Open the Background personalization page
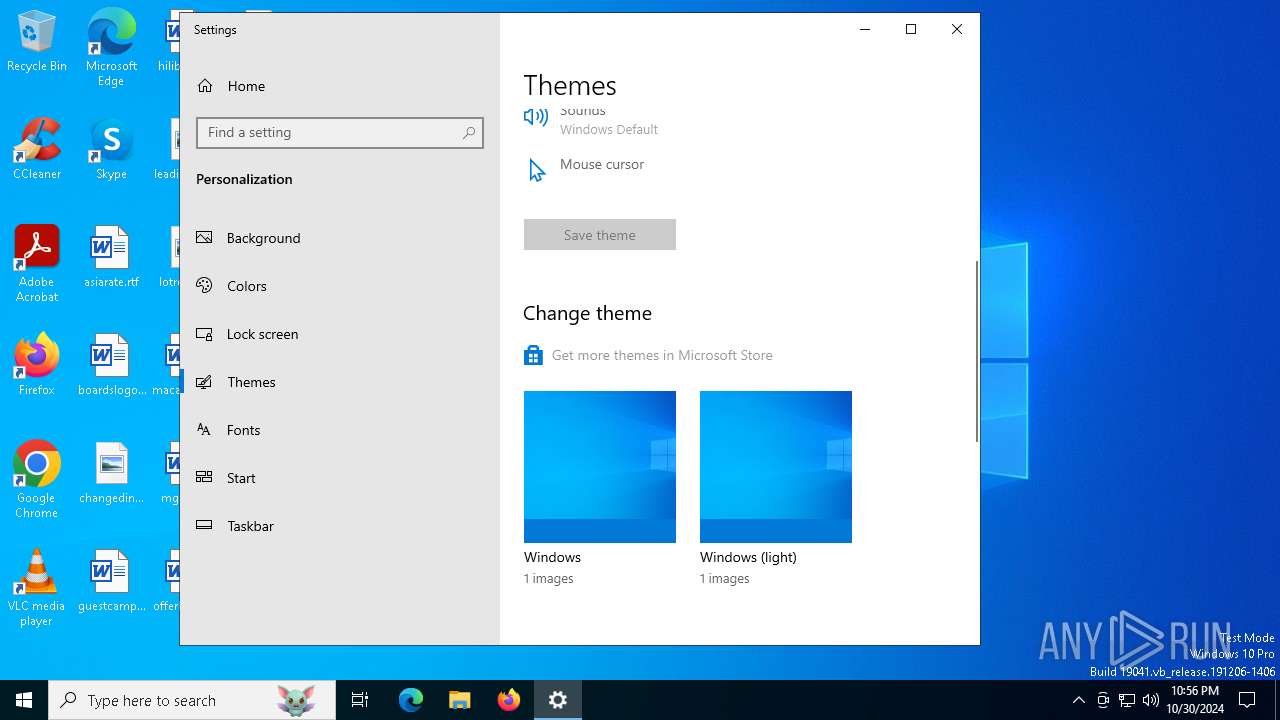 click(x=340, y=238)
